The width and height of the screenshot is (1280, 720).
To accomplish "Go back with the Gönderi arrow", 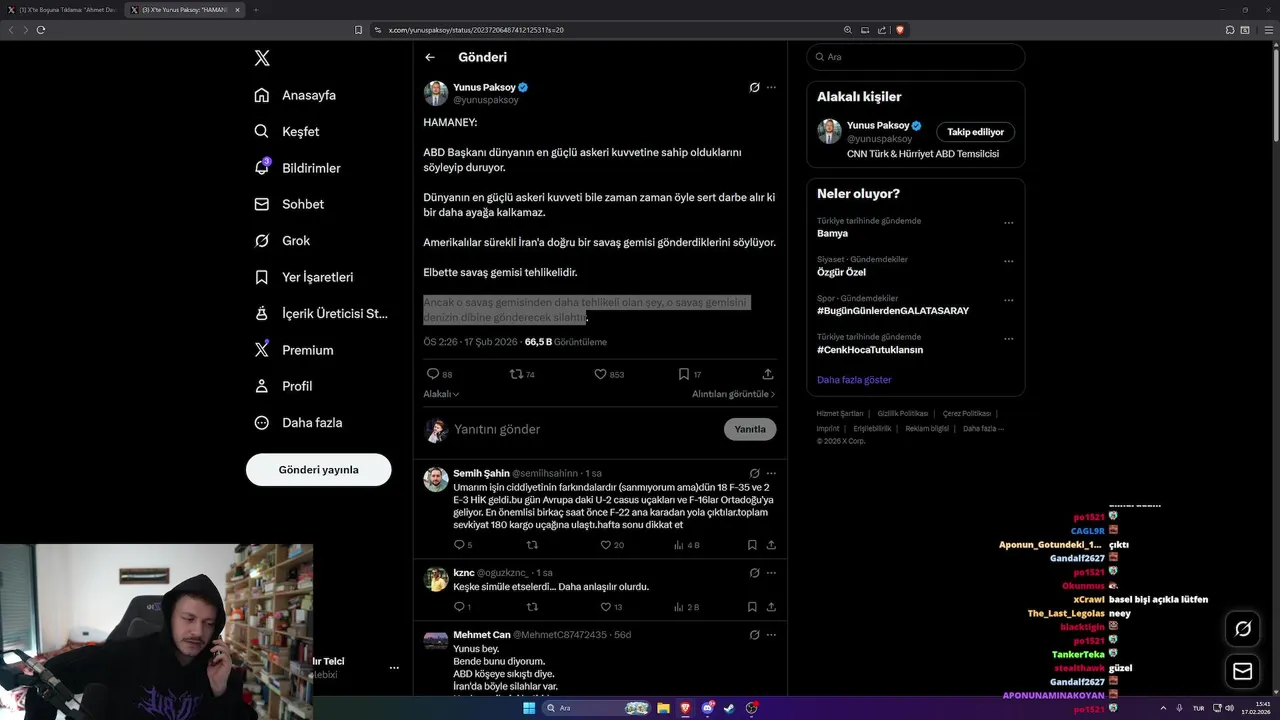I will [x=430, y=57].
